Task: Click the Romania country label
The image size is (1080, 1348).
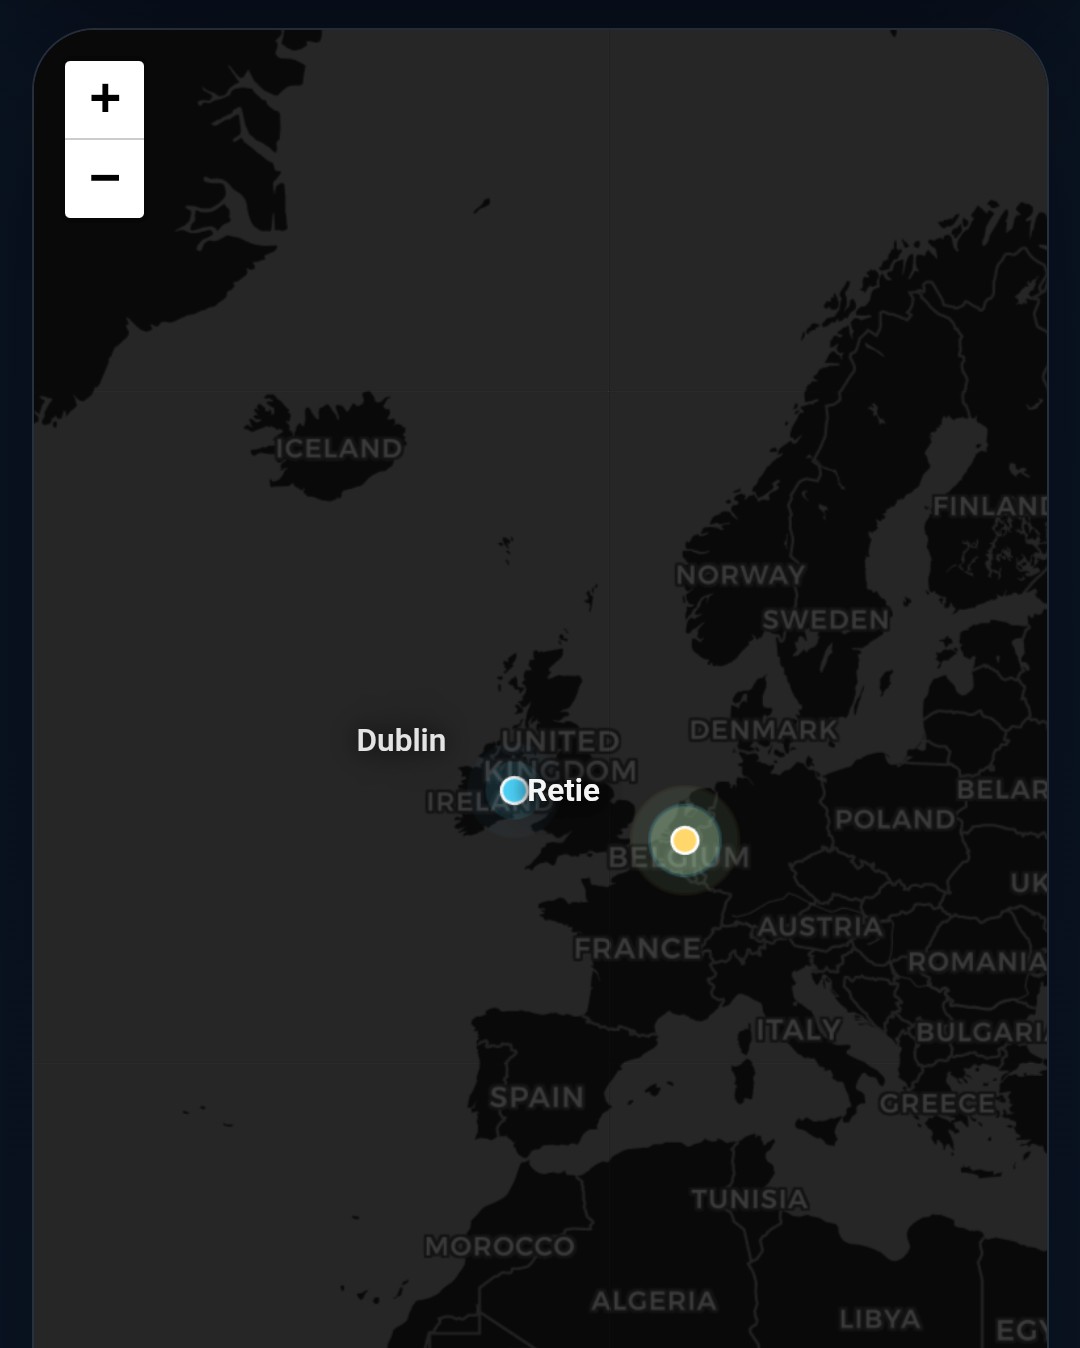Action: 976,962
